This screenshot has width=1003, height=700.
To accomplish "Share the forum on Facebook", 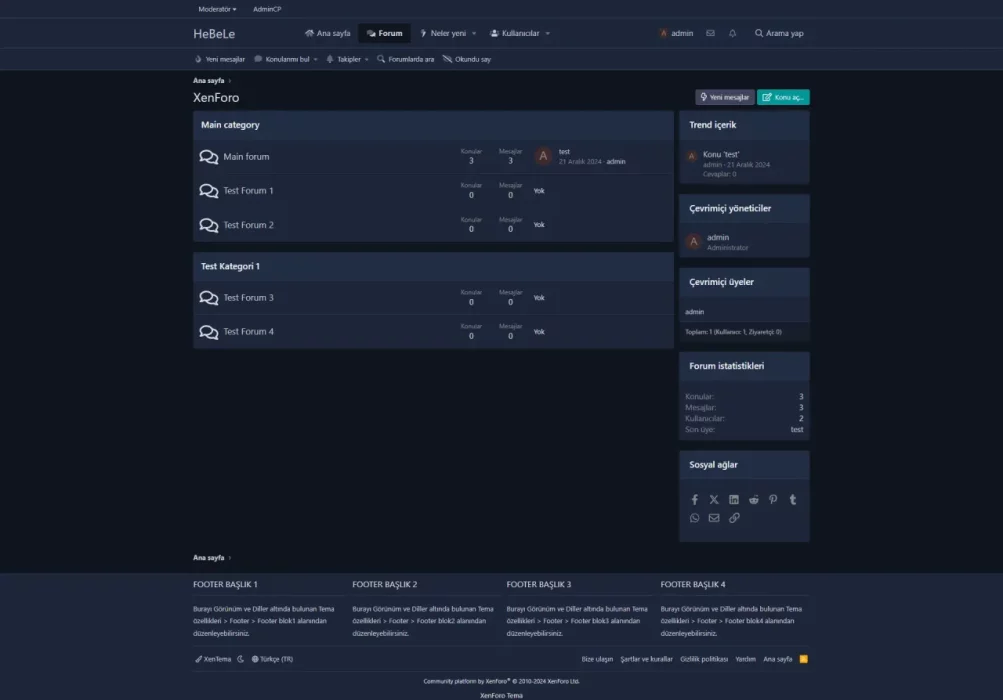I will coord(694,499).
